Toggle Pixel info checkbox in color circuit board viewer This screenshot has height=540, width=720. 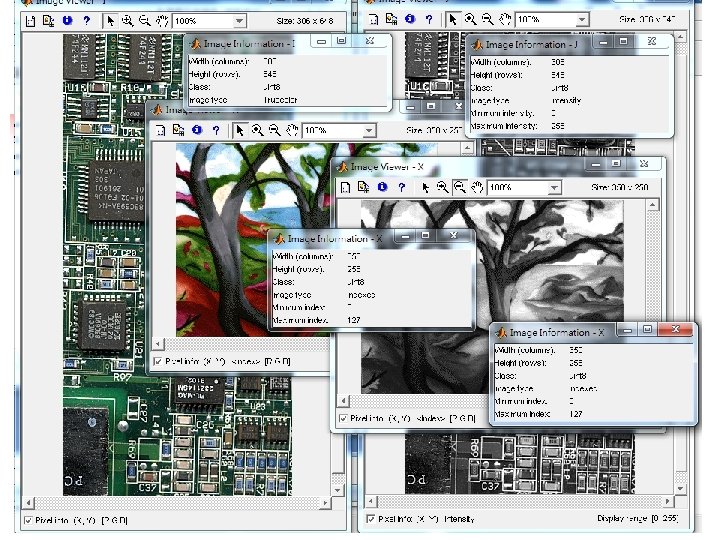point(29,521)
